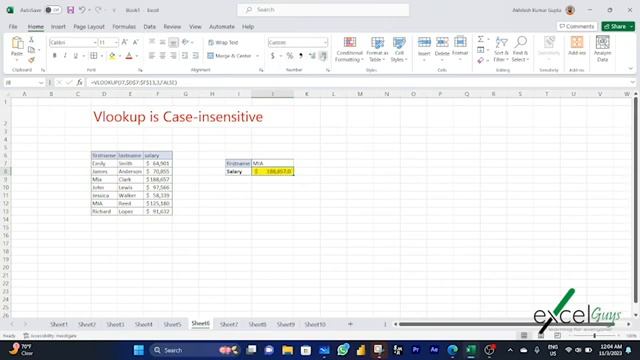Switch to the View tab
The width and height of the screenshot is (640, 360).
195,27
